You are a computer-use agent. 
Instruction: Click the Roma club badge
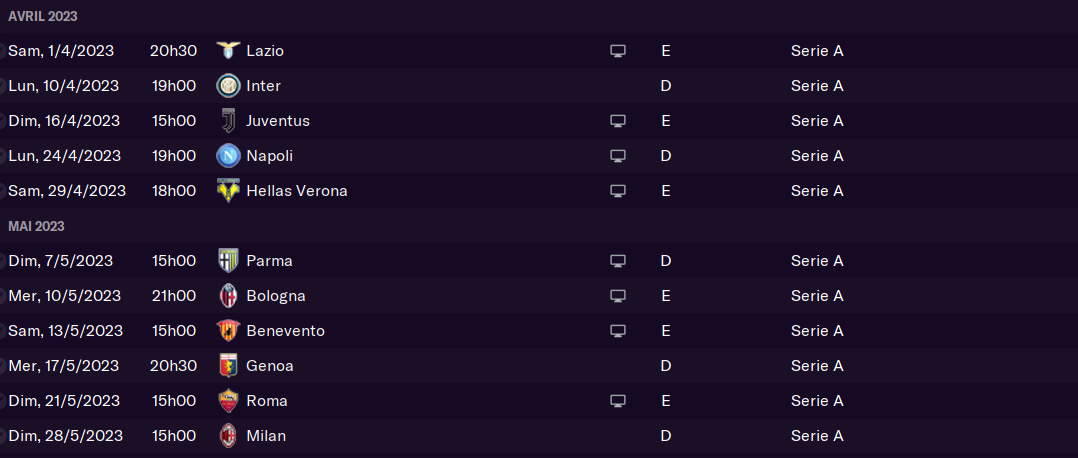point(228,400)
